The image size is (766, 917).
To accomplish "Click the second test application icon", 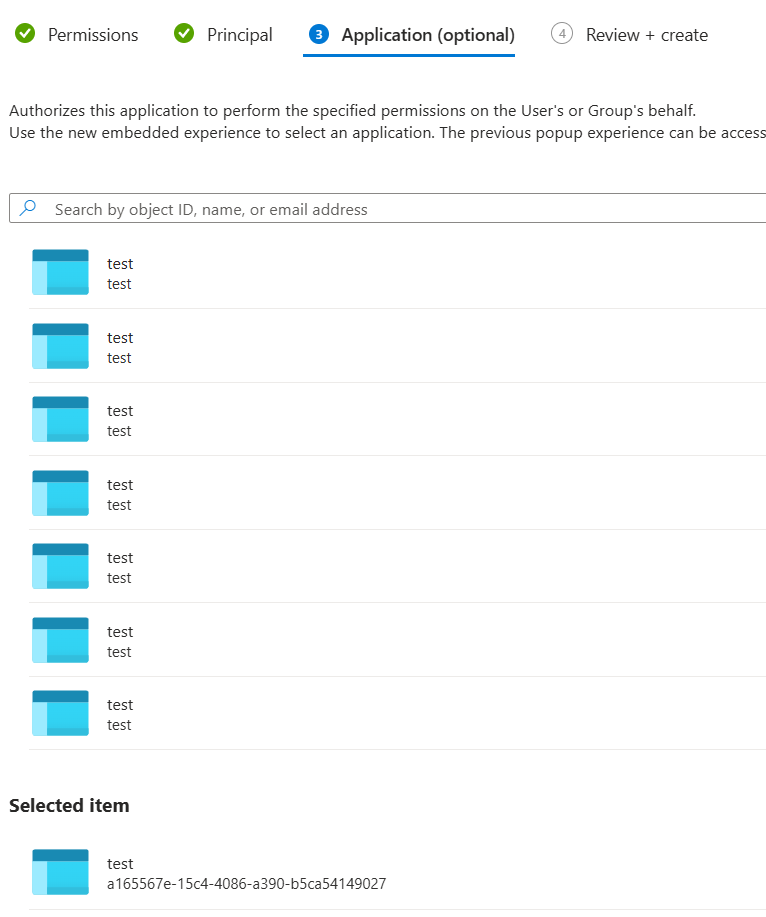I will (x=60, y=346).
